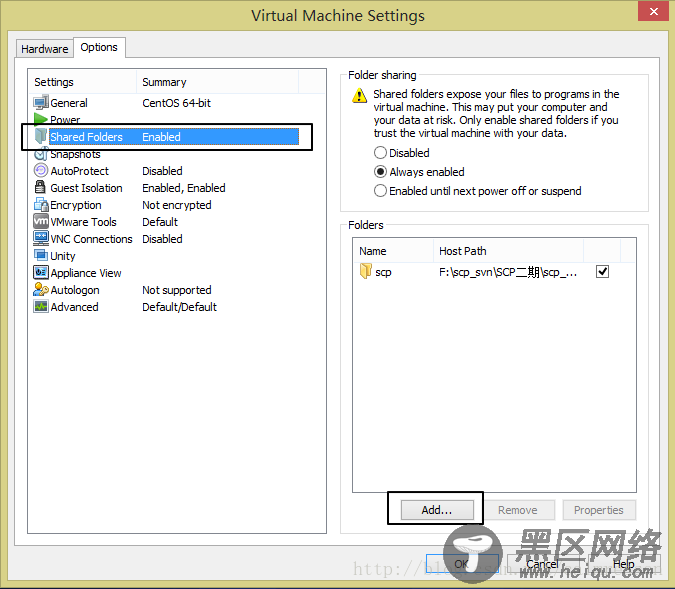This screenshot has width=675, height=589.
Task: Select the Always enabled radio button
Action: click(x=380, y=172)
